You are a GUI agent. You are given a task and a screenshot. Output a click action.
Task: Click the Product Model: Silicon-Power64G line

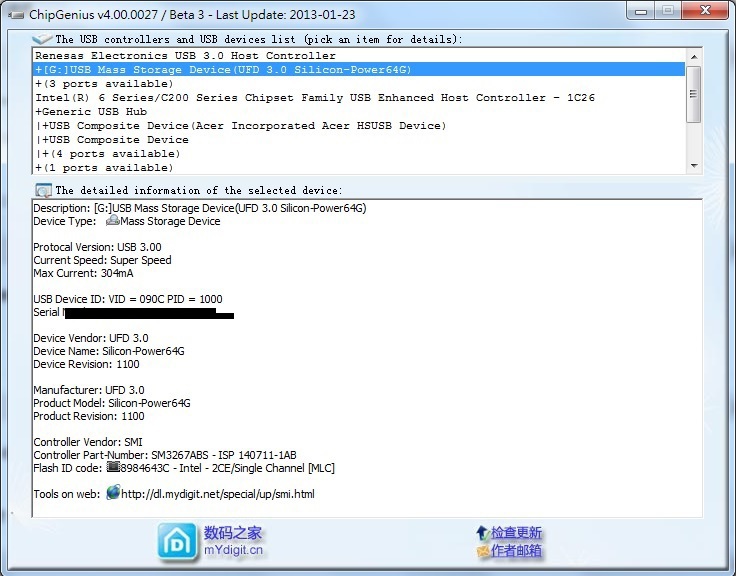(x=112, y=403)
